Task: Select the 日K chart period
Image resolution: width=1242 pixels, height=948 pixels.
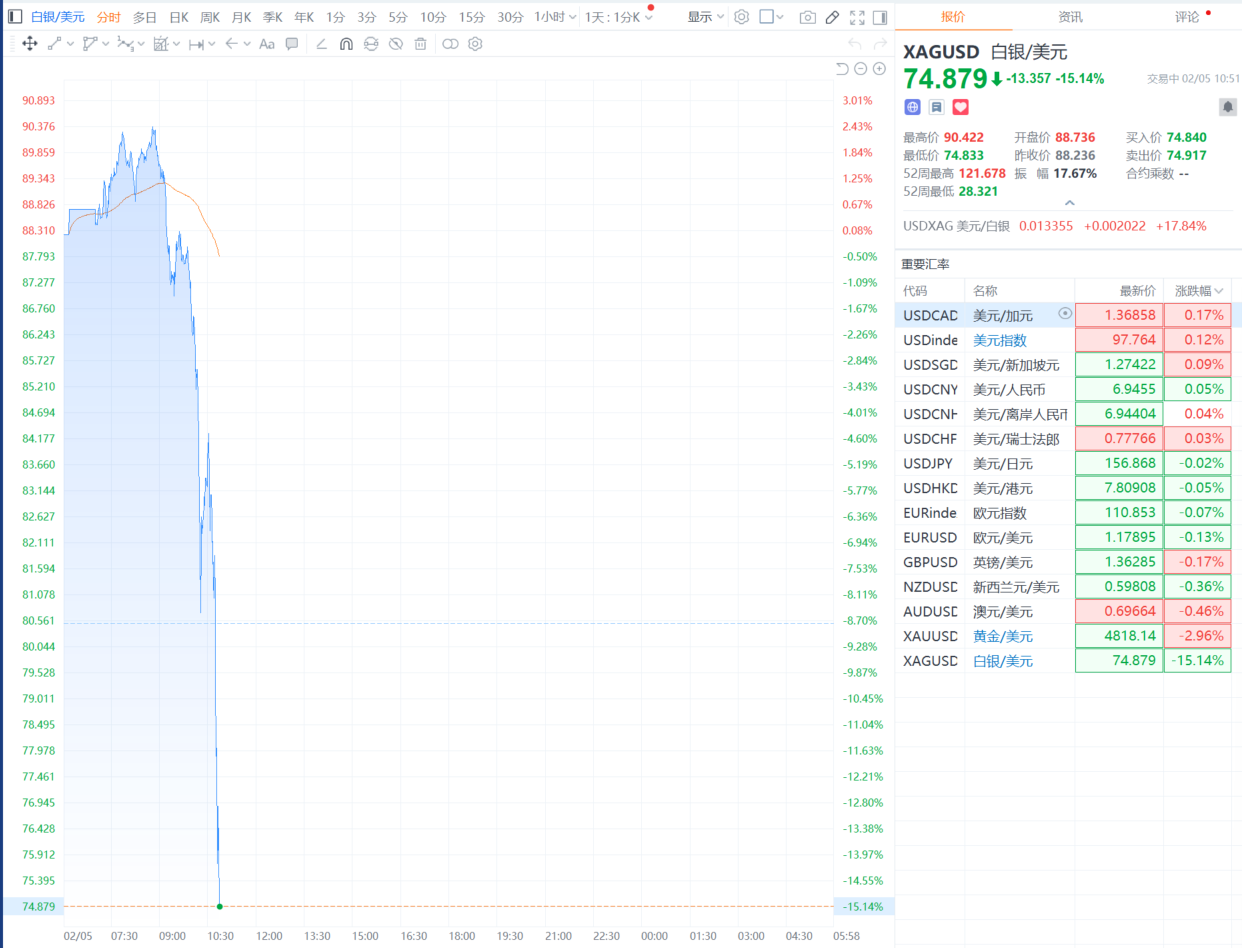Action: click(178, 17)
